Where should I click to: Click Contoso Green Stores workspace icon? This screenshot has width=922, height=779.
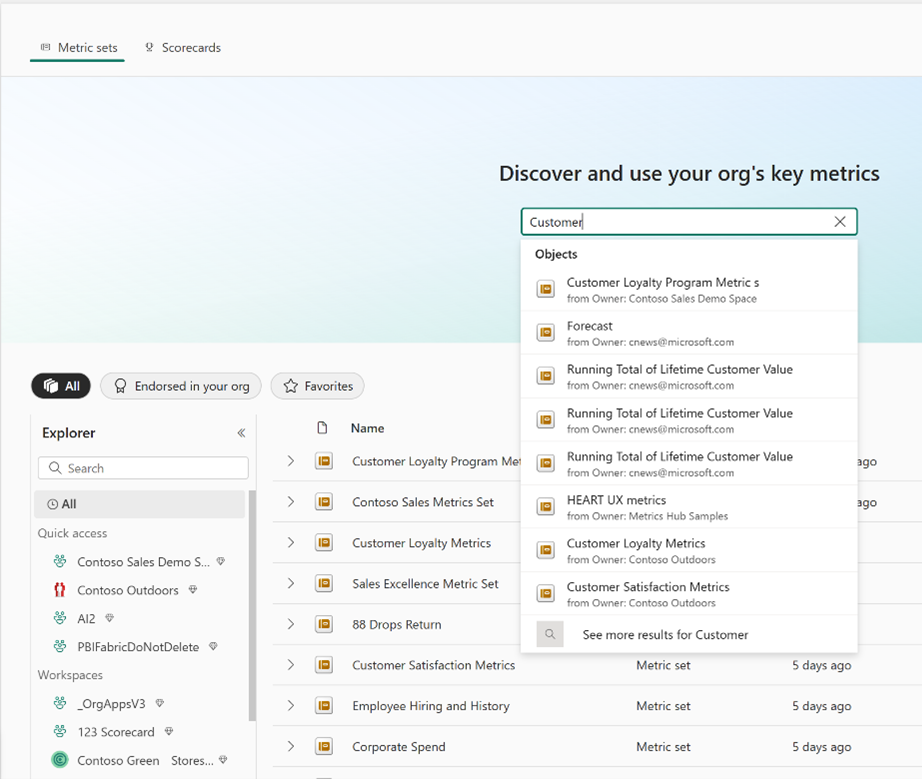coord(60,760)
